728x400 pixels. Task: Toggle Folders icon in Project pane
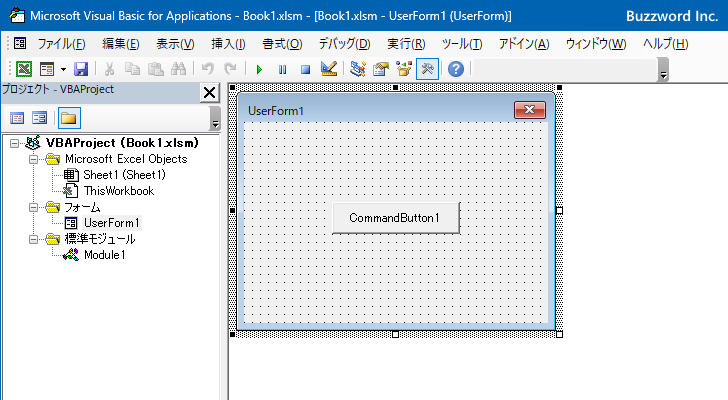[x=69, y=118]
